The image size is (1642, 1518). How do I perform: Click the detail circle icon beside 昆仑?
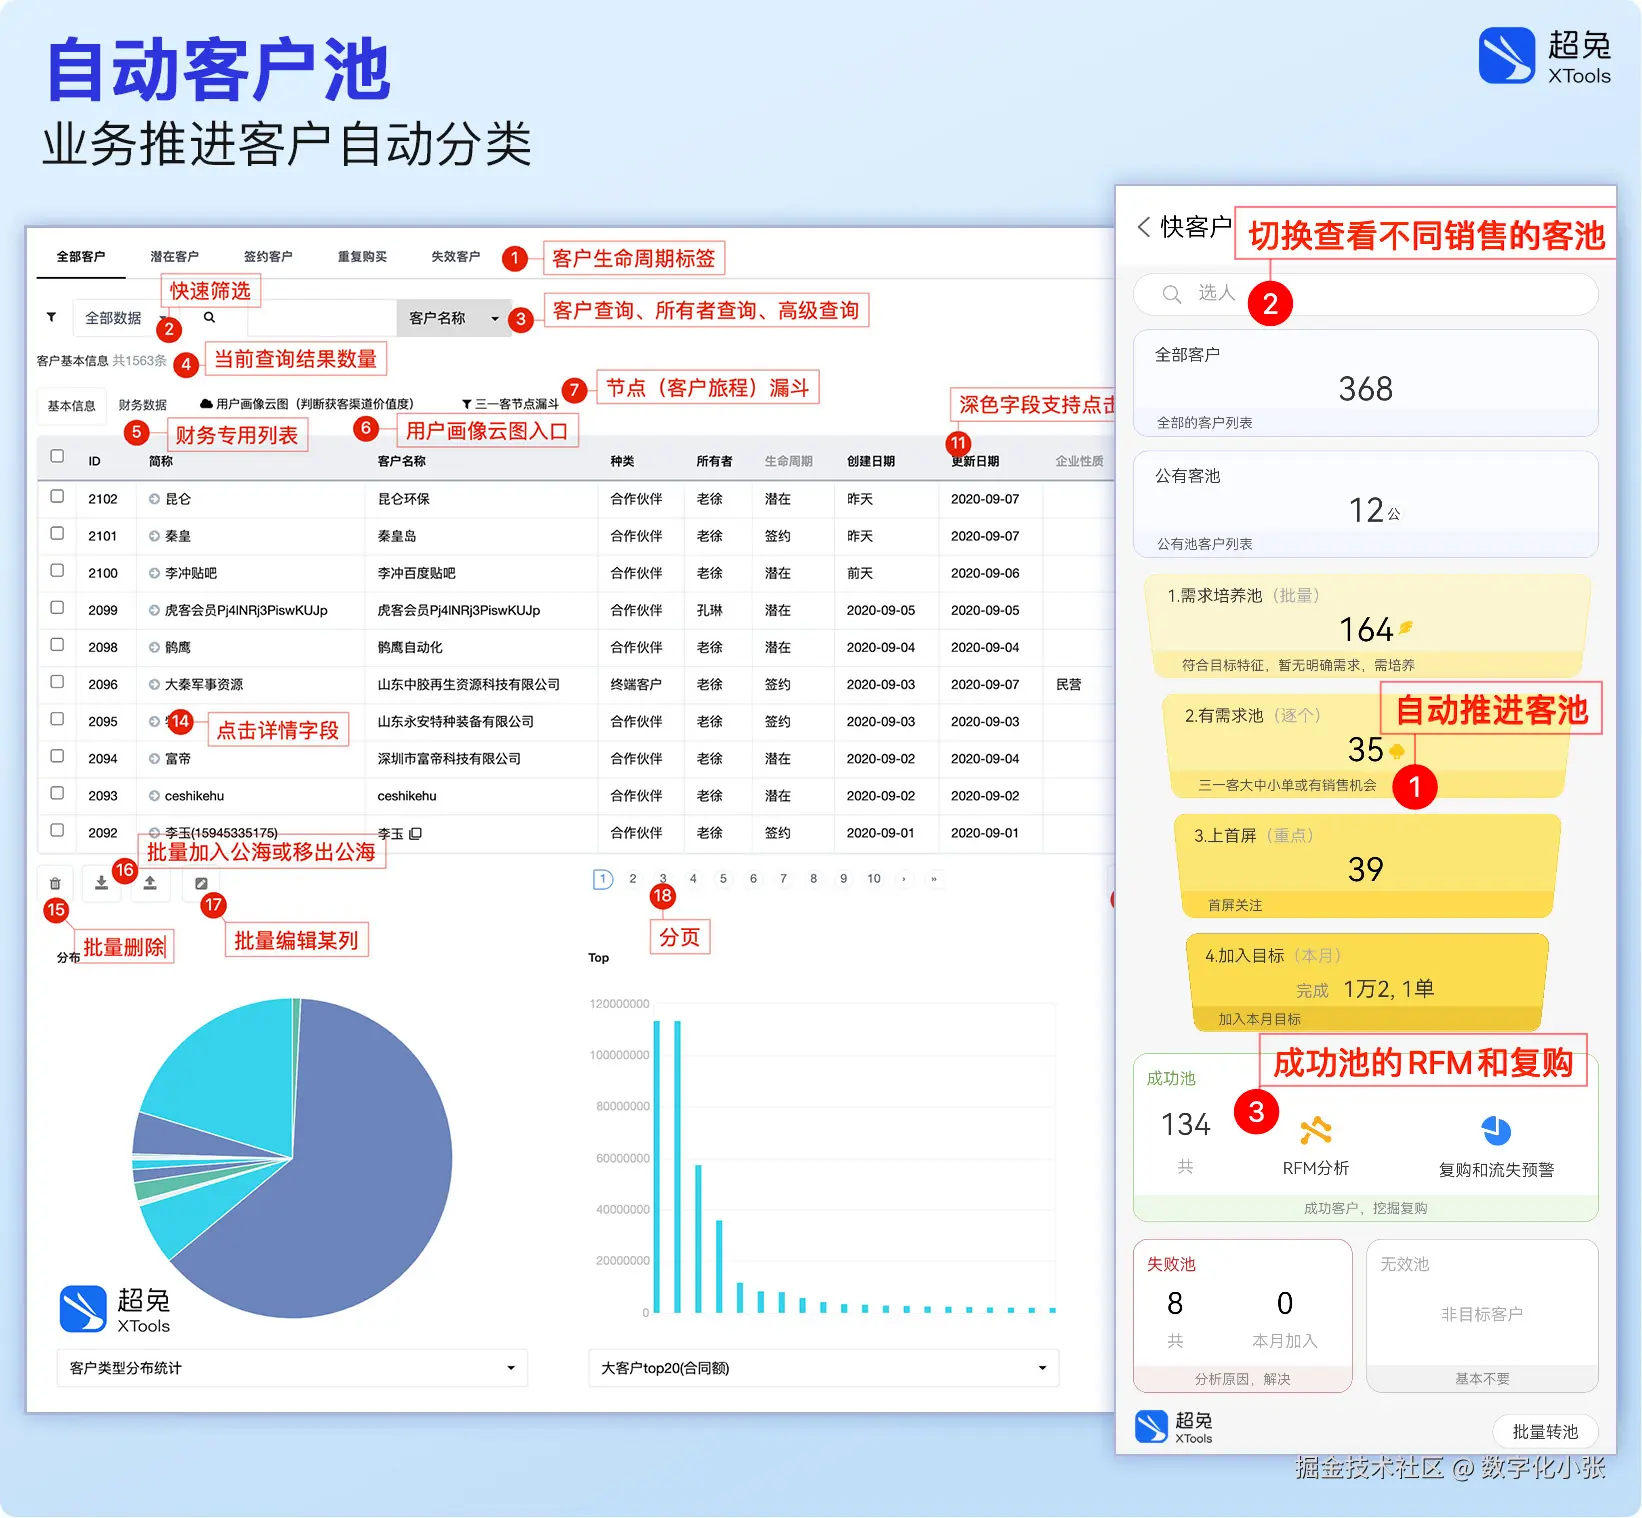[x=154, y=499]
